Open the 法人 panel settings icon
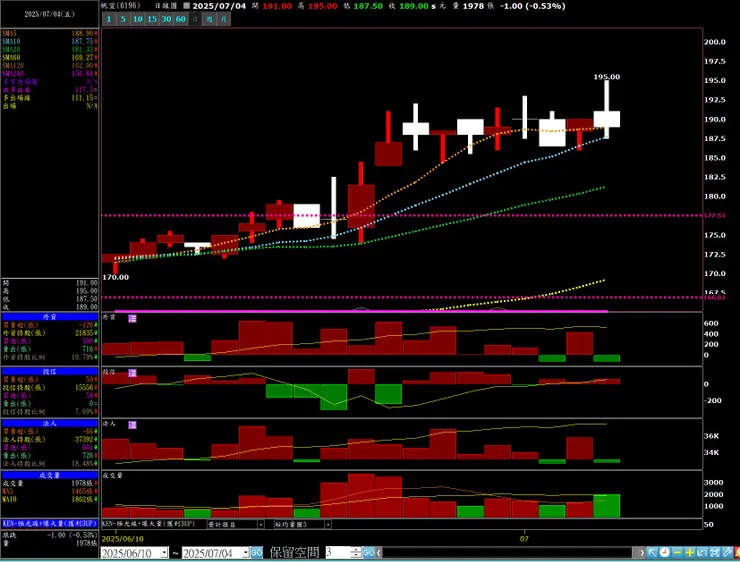Image resolution: width=740 pixels, height=562 pixels. (133, 425)
